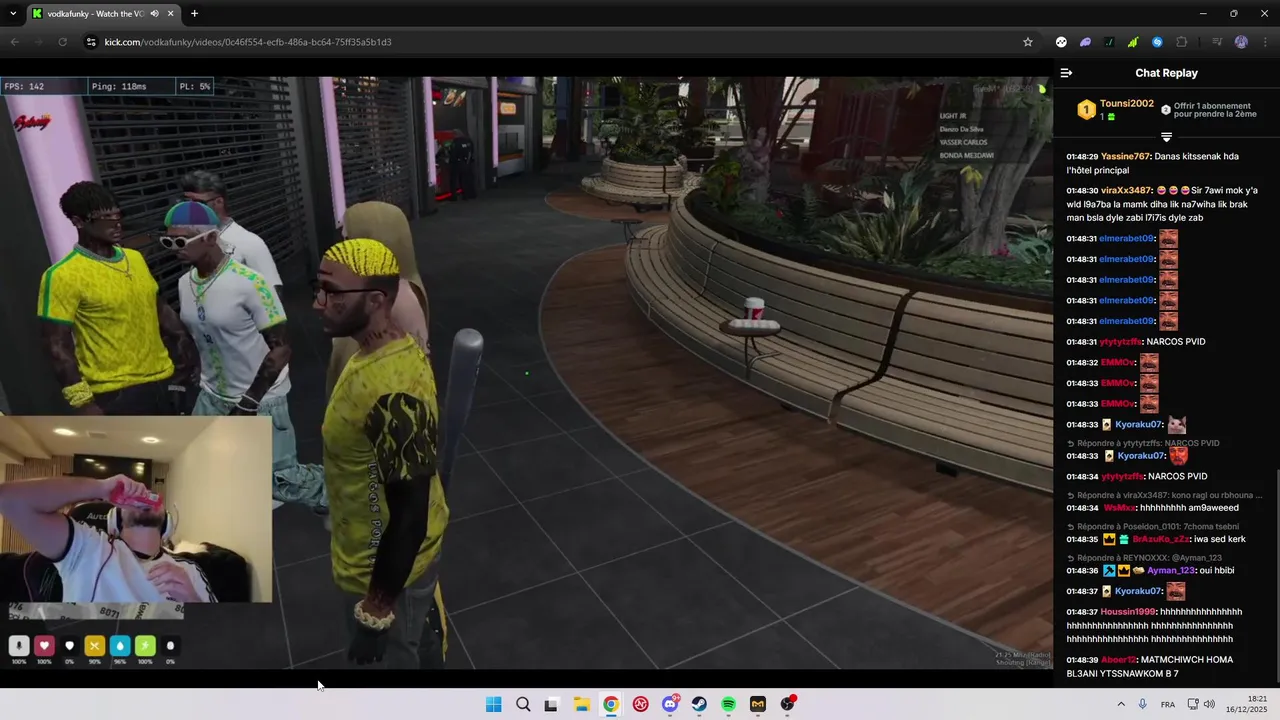Open OBS Studio from the taskbar
The height and width of the screenshot is (720, 1280).
[788, 704]
